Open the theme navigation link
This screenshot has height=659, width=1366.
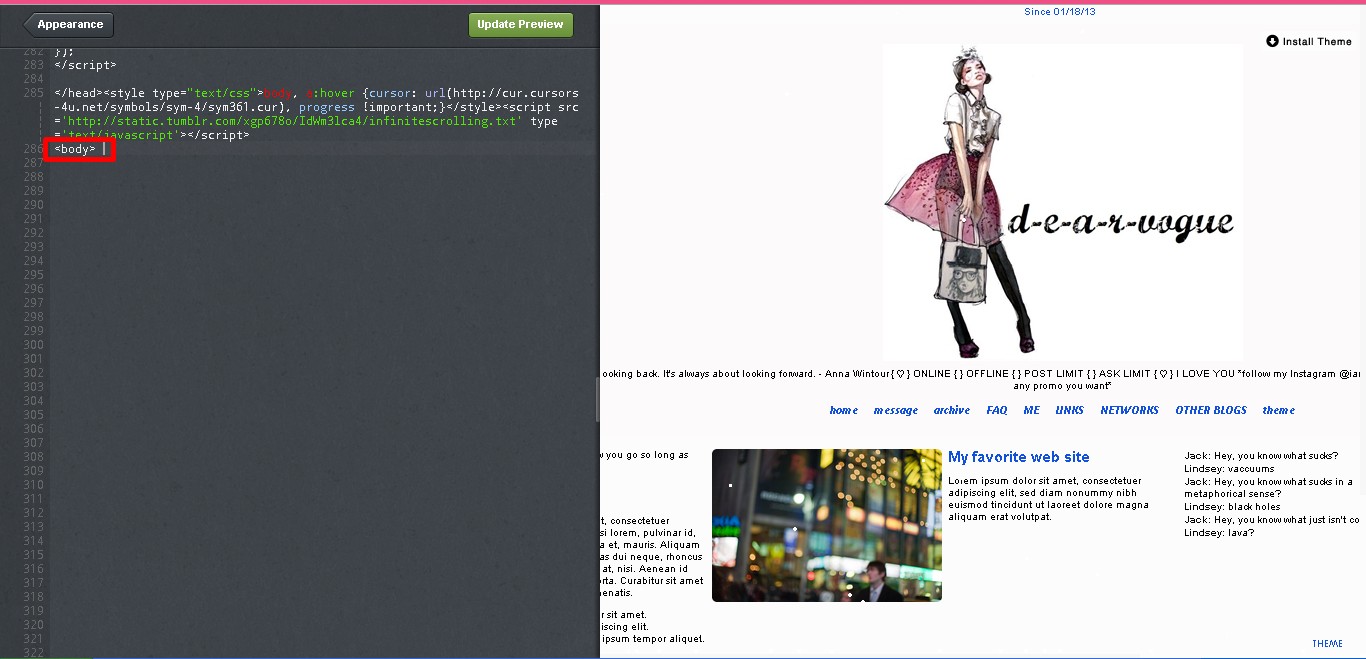[x=1278, y=410]
